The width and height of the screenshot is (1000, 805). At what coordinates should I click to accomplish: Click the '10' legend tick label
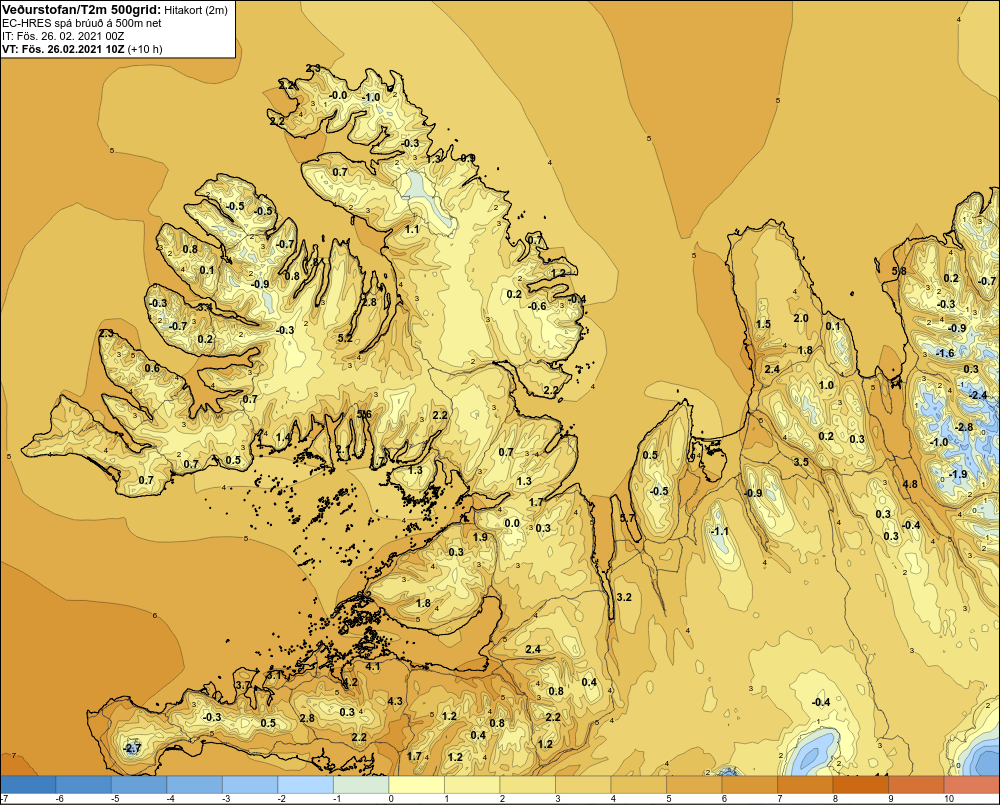[948, 799]
